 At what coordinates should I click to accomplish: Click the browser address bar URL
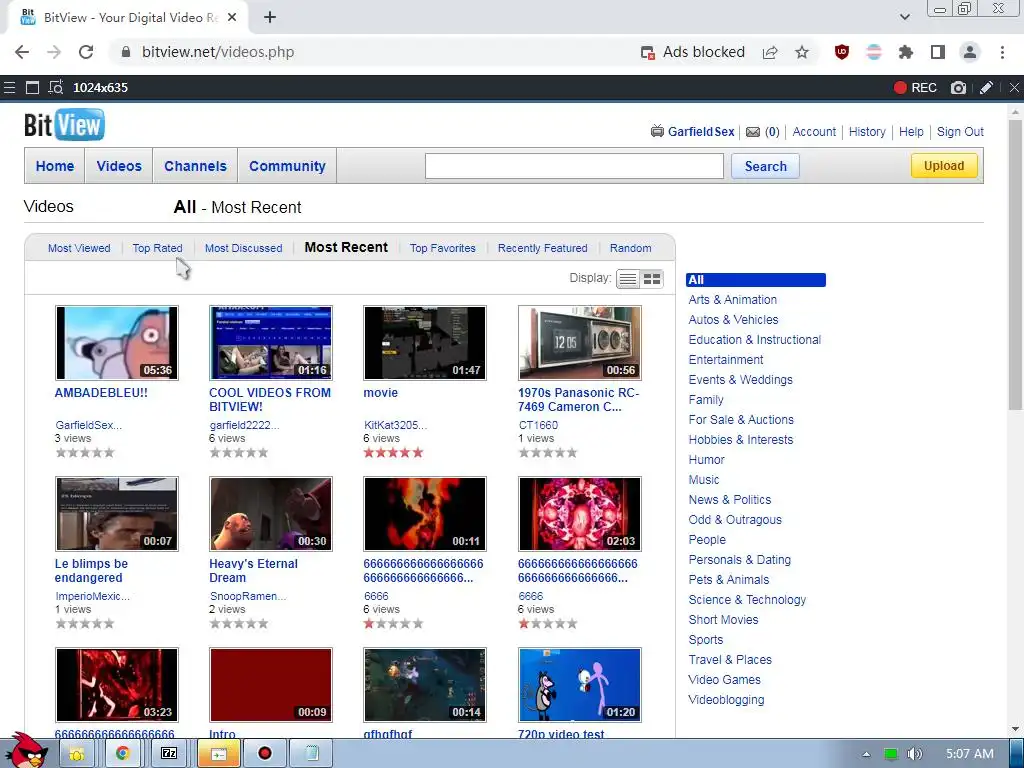(218, 52)
